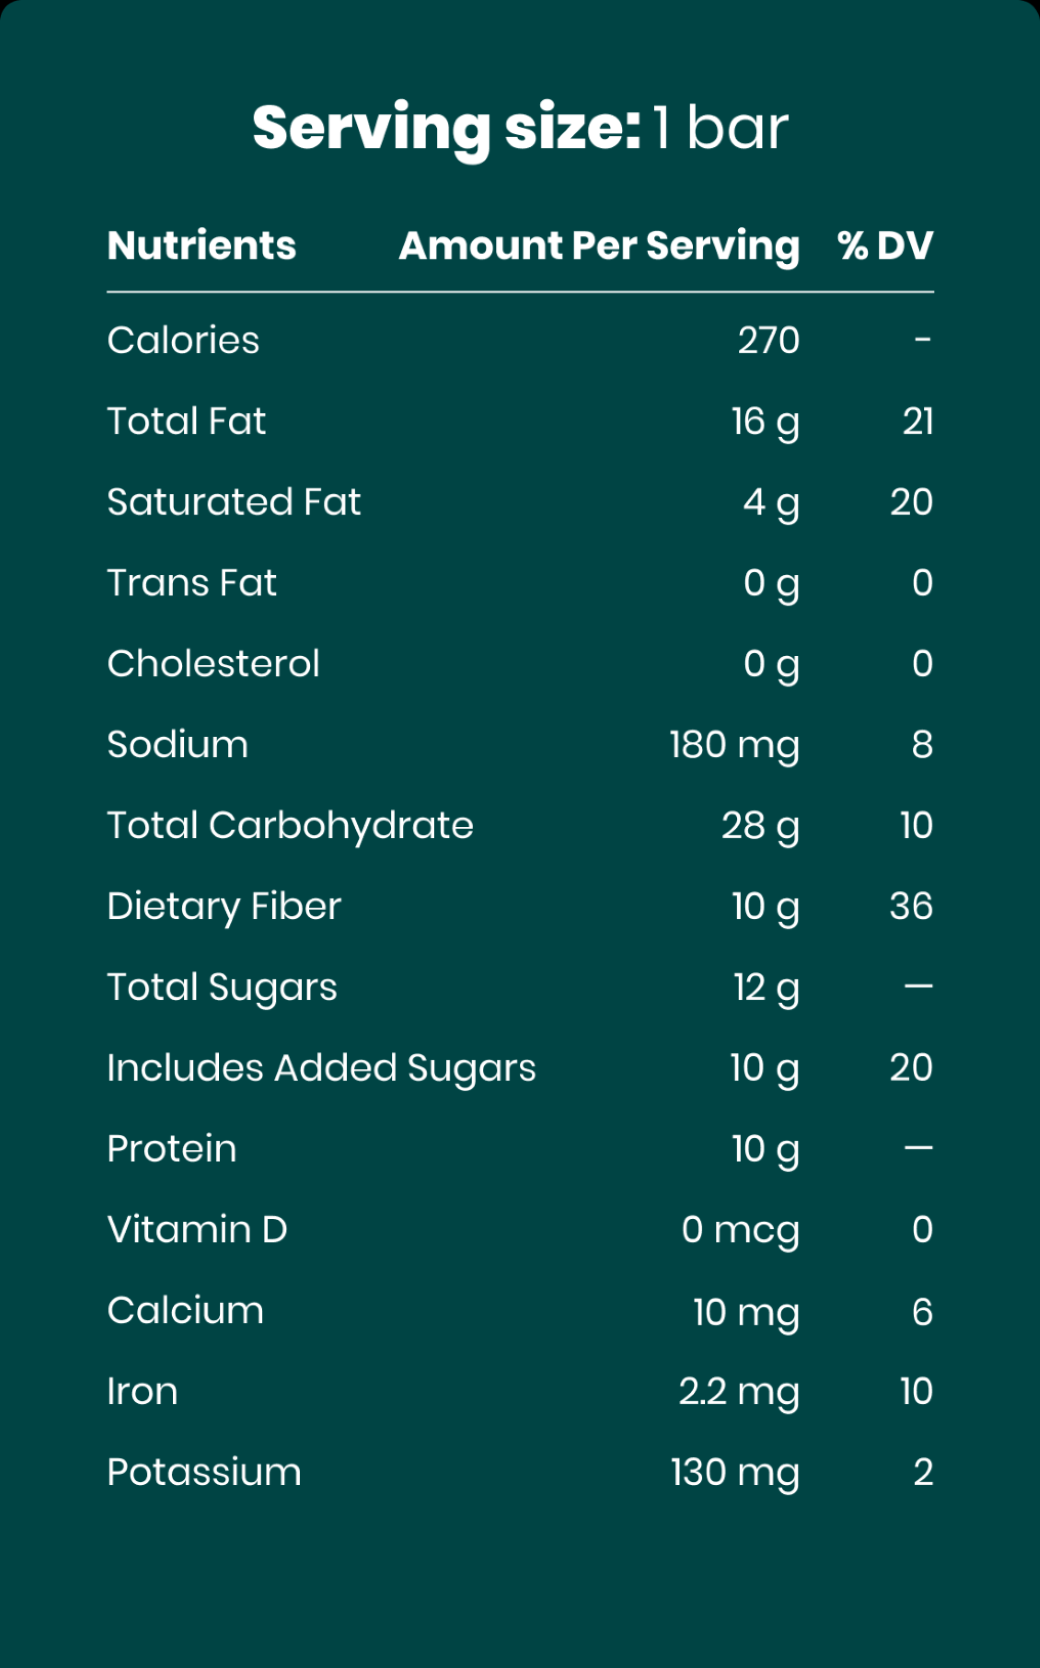The image size is (1040, 1668).
Task: Click the Saturated Fat row label
Action: point(234,502)
